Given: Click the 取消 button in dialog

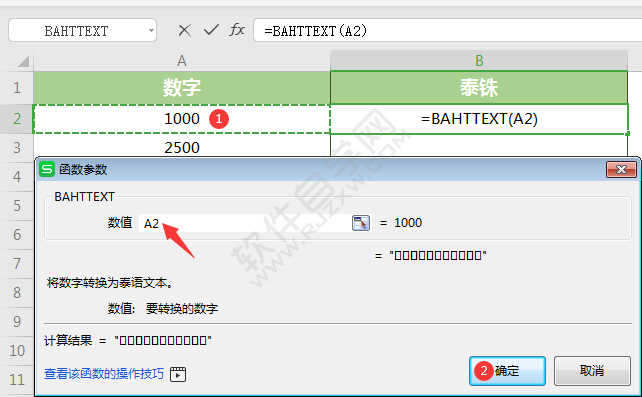Looking at the screenshot, I should (592, 371).
